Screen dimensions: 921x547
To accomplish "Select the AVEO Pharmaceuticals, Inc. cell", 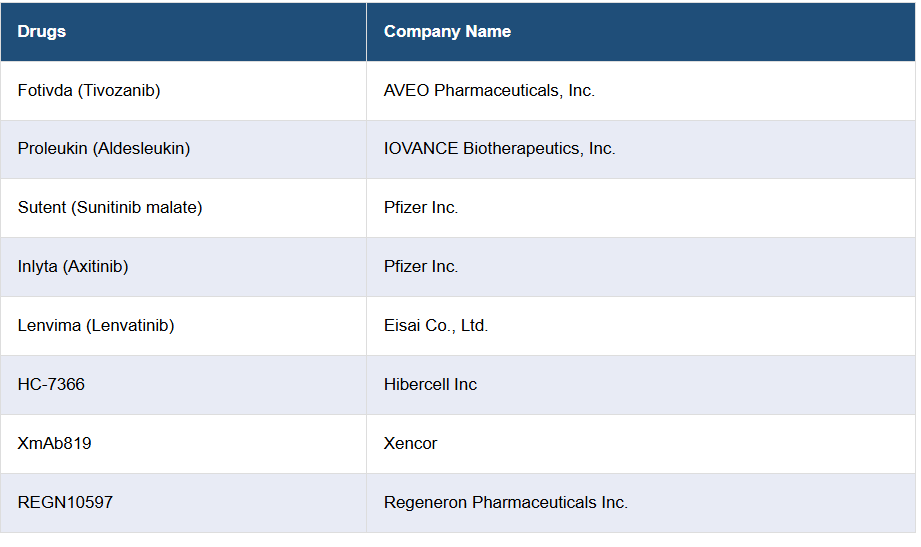I will click(x=489, y=91).
